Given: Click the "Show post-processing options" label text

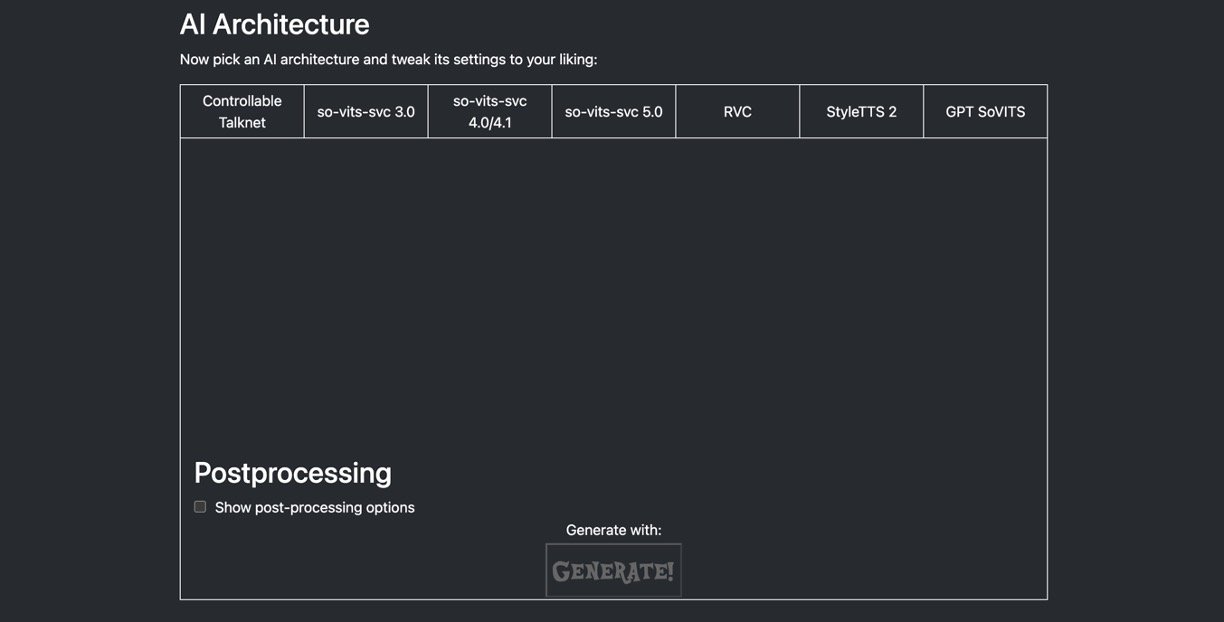Looking at the screenshot, I should pos(314,507).
